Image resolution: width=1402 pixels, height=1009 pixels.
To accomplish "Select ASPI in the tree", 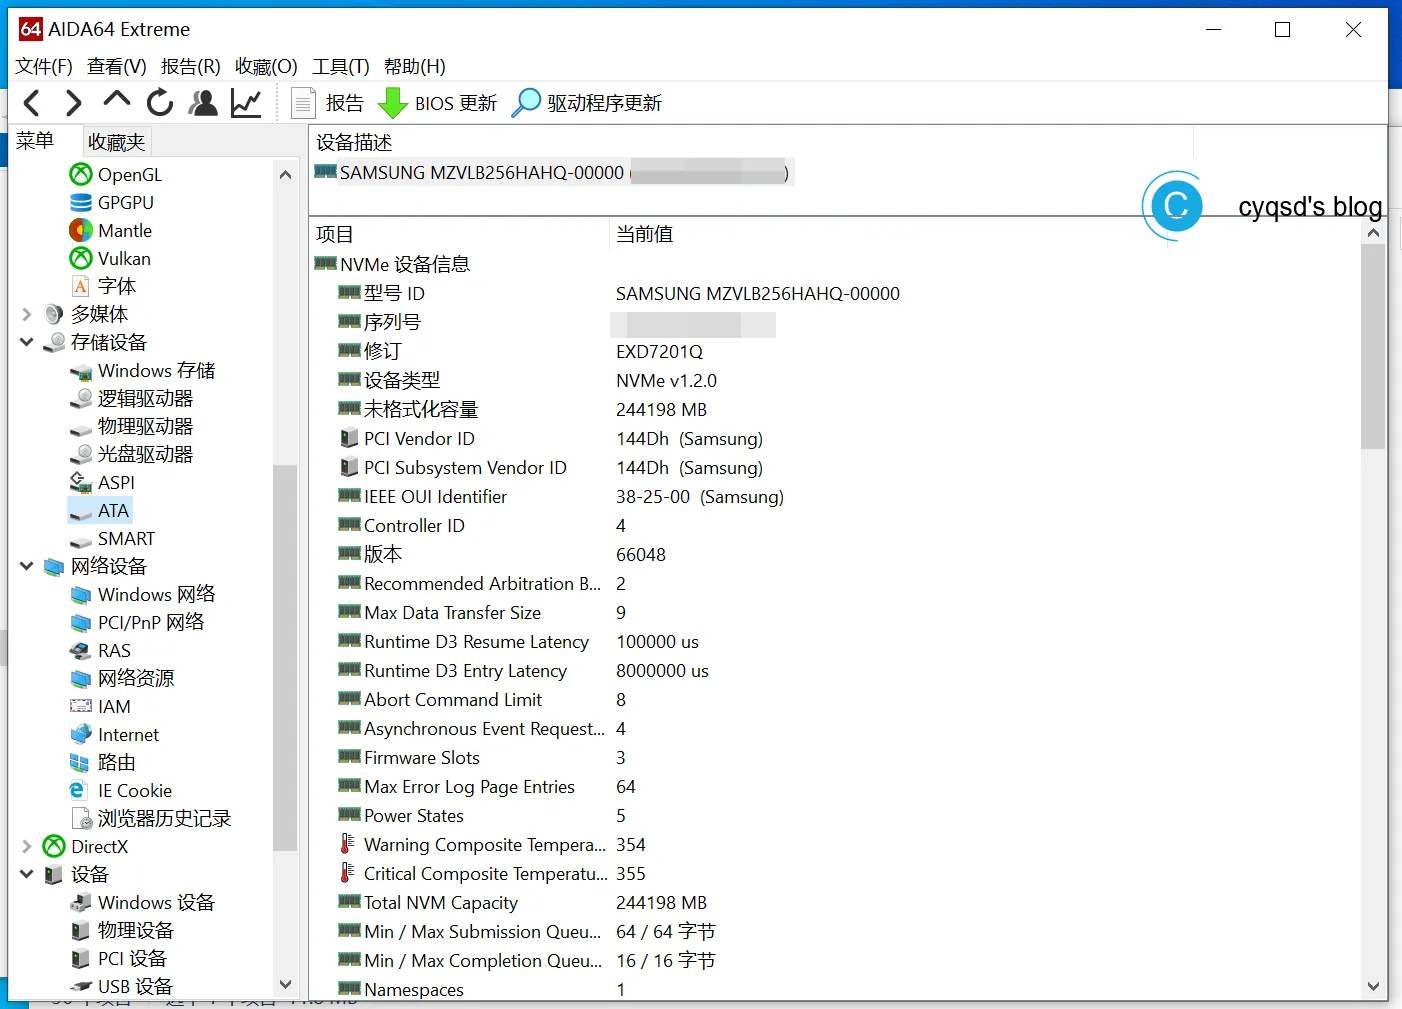I will (102, 482).
